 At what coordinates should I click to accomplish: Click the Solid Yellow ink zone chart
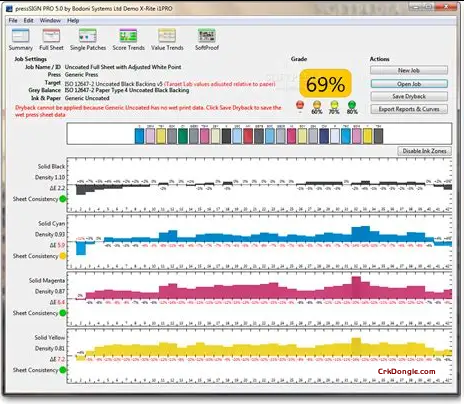pos(259,356)
